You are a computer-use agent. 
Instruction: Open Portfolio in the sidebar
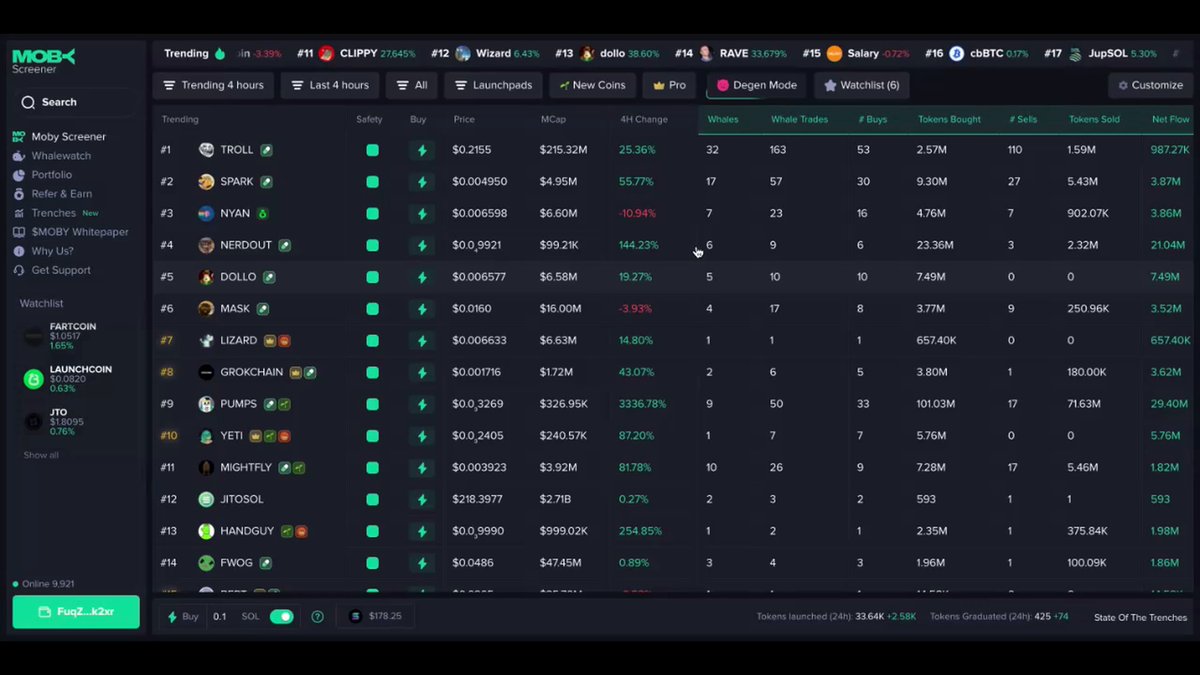tap(42, 175)
